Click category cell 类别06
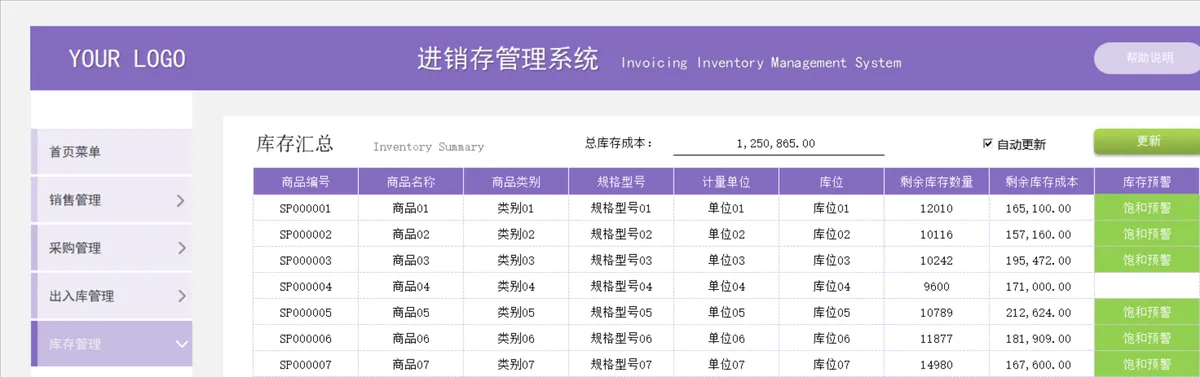This screenshot has height=377, width=1200. (516, 338)
